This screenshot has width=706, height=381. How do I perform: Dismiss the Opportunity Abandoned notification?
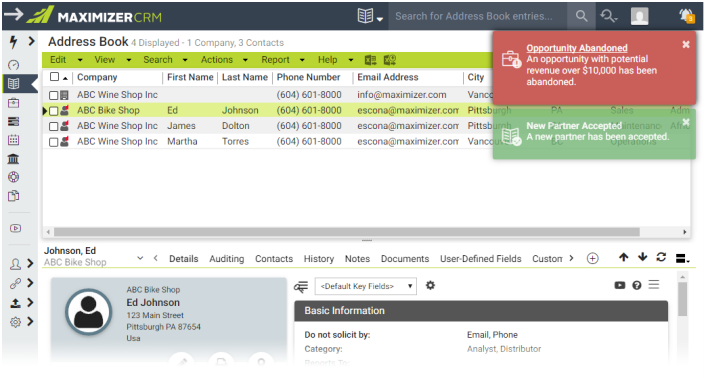coord(686,44)
